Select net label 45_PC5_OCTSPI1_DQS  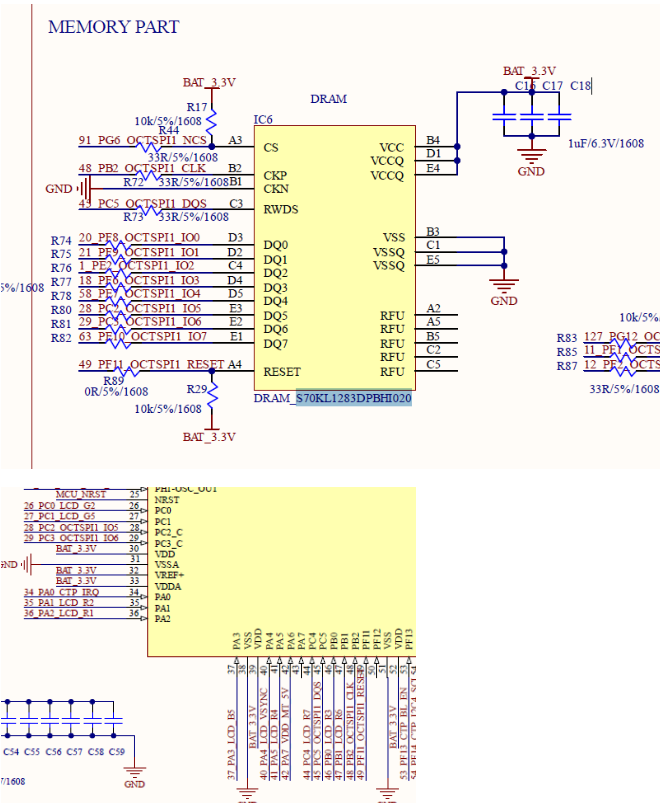coord(142,203)
